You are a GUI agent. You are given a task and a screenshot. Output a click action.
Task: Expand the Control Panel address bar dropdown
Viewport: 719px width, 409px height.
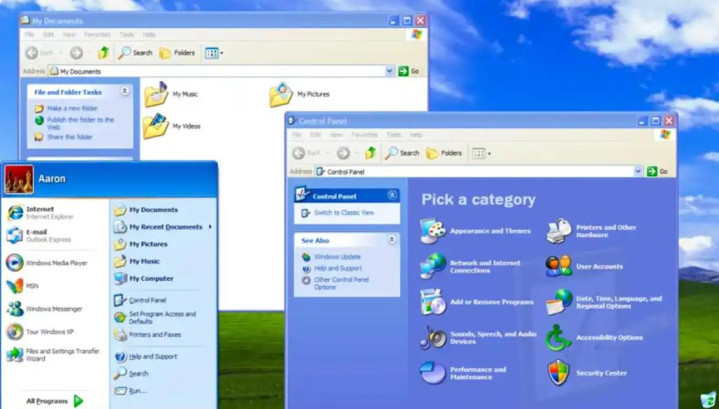[x=638, y=171]
